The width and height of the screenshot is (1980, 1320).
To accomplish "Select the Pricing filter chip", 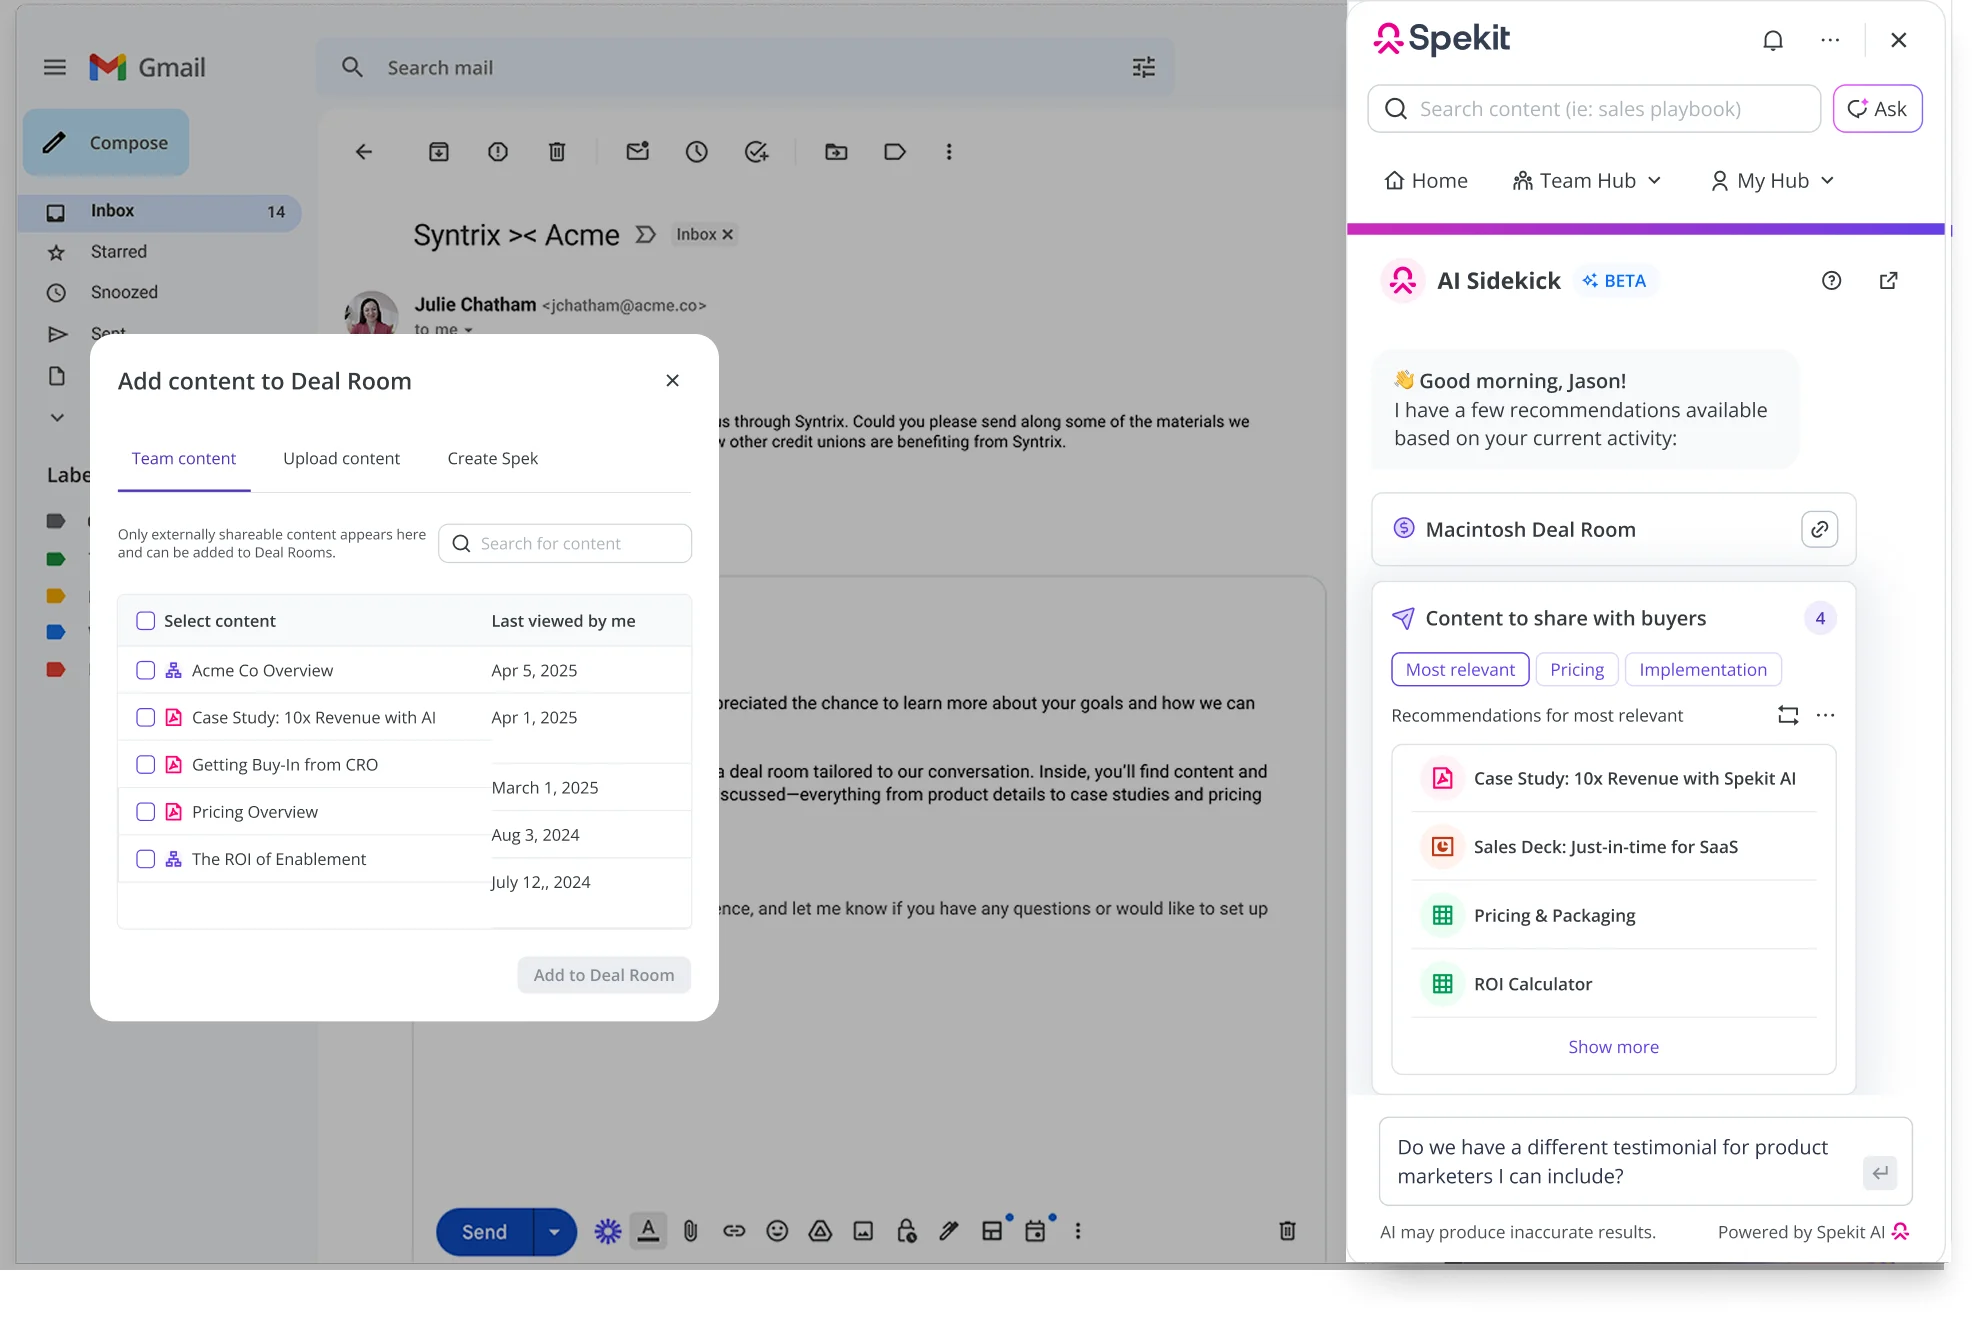I will pyautogui.click(x=1577, y=669).
